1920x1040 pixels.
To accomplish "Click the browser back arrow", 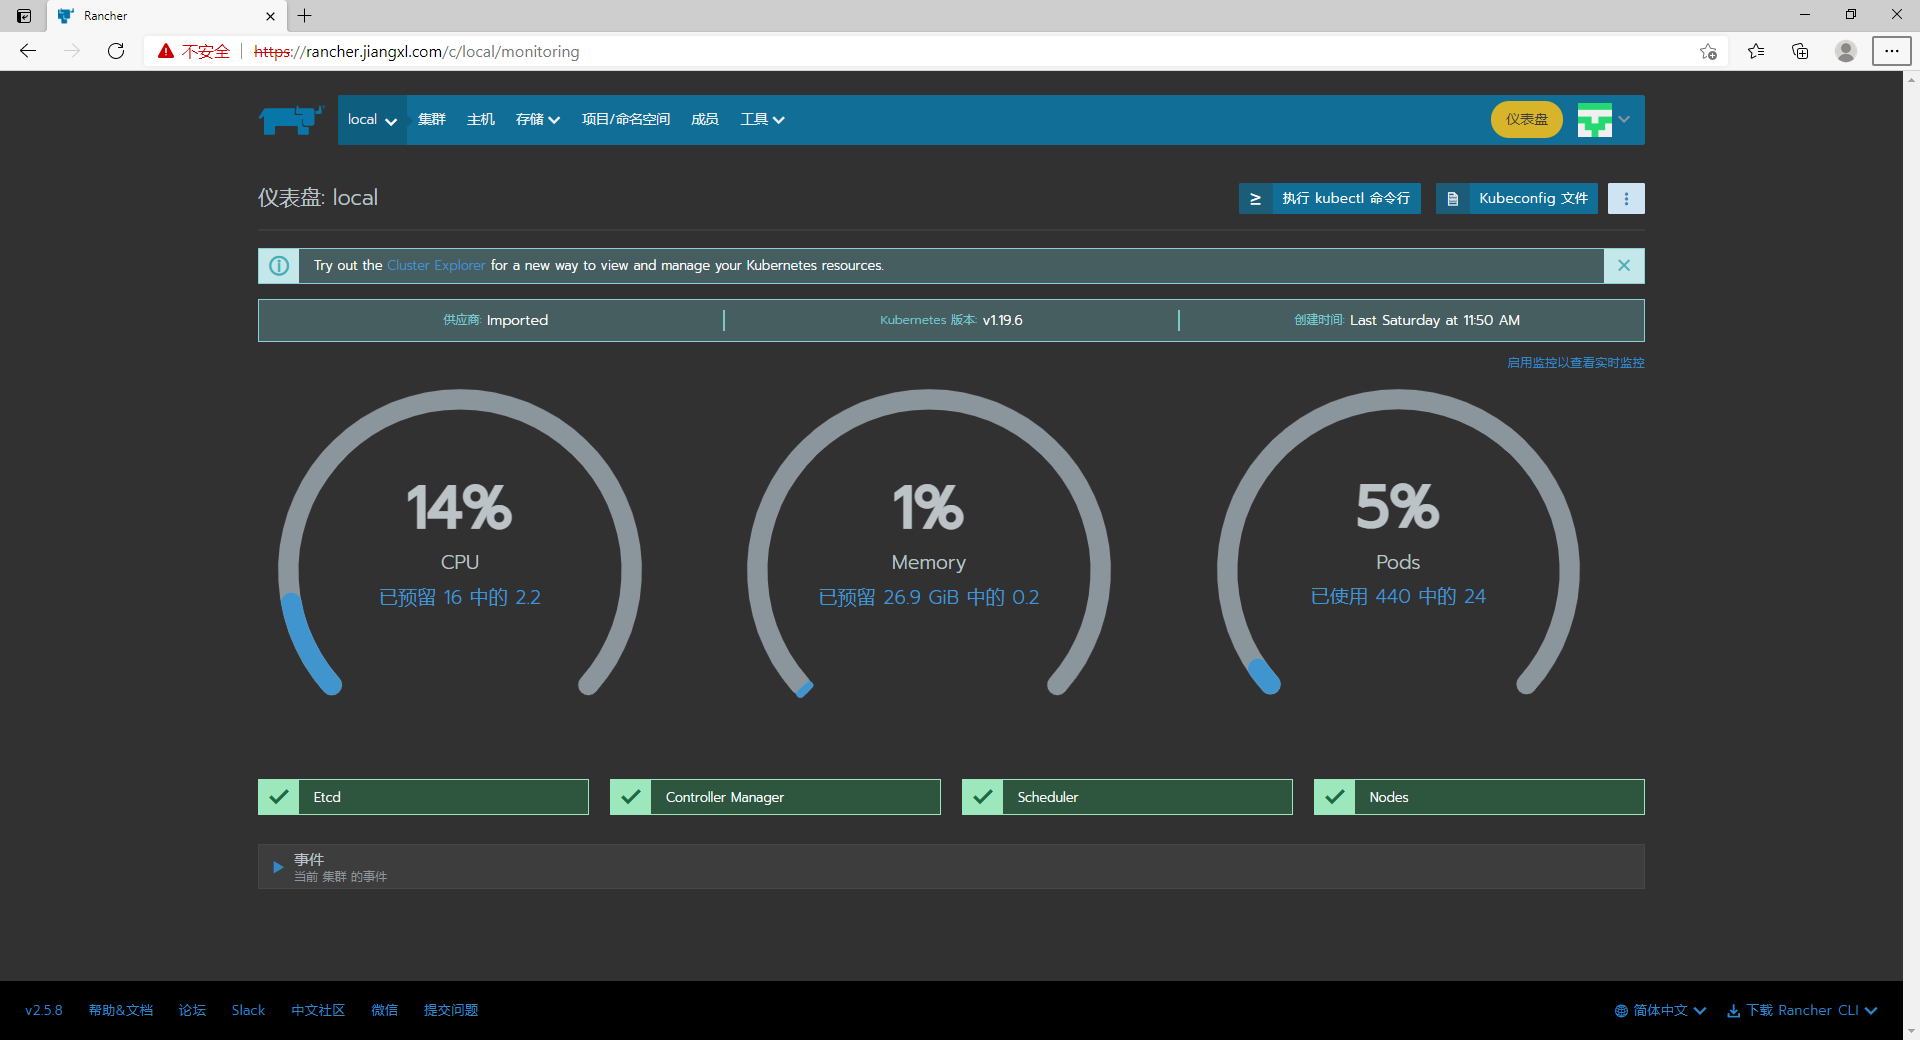I will click(28, 51).
